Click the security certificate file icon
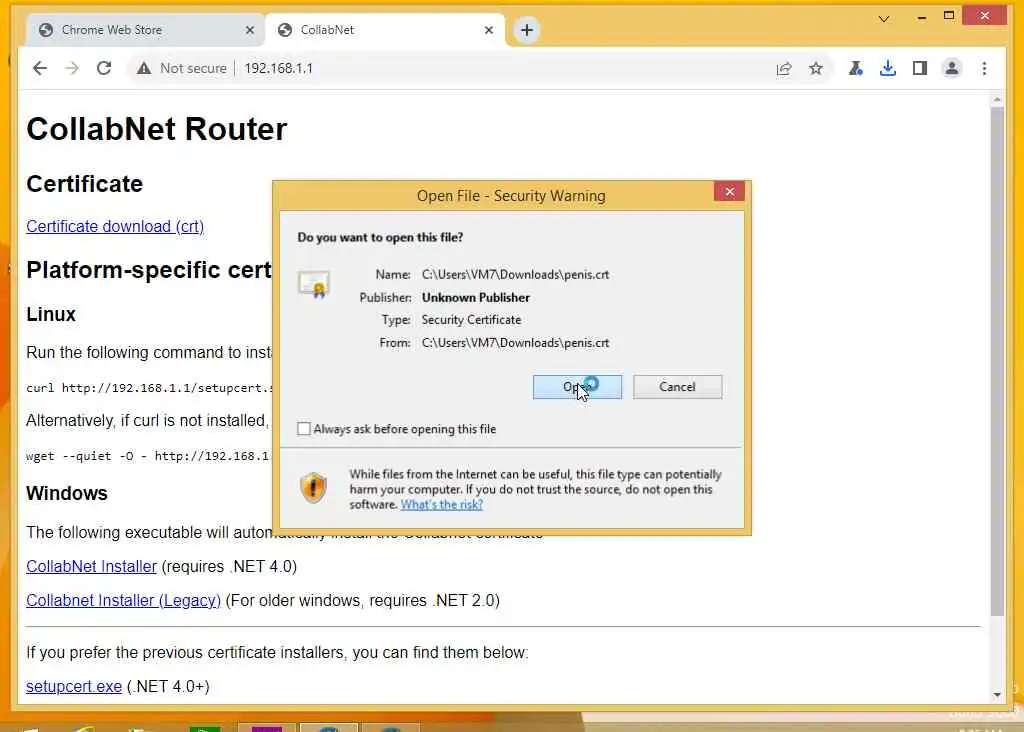The image size is (1024, 732). point(314,284)
